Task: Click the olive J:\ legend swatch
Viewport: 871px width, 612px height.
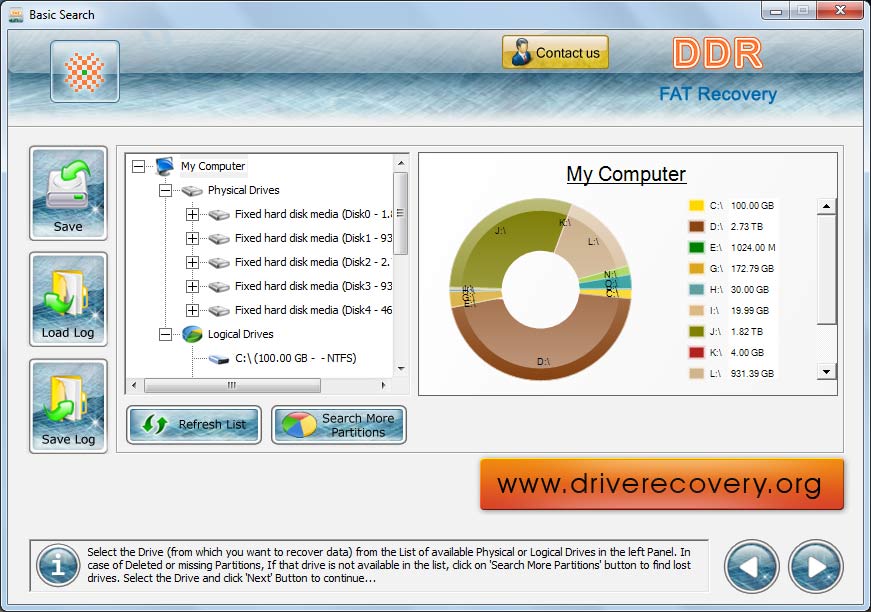Action: pyautogui.click(x=697, y=332)
